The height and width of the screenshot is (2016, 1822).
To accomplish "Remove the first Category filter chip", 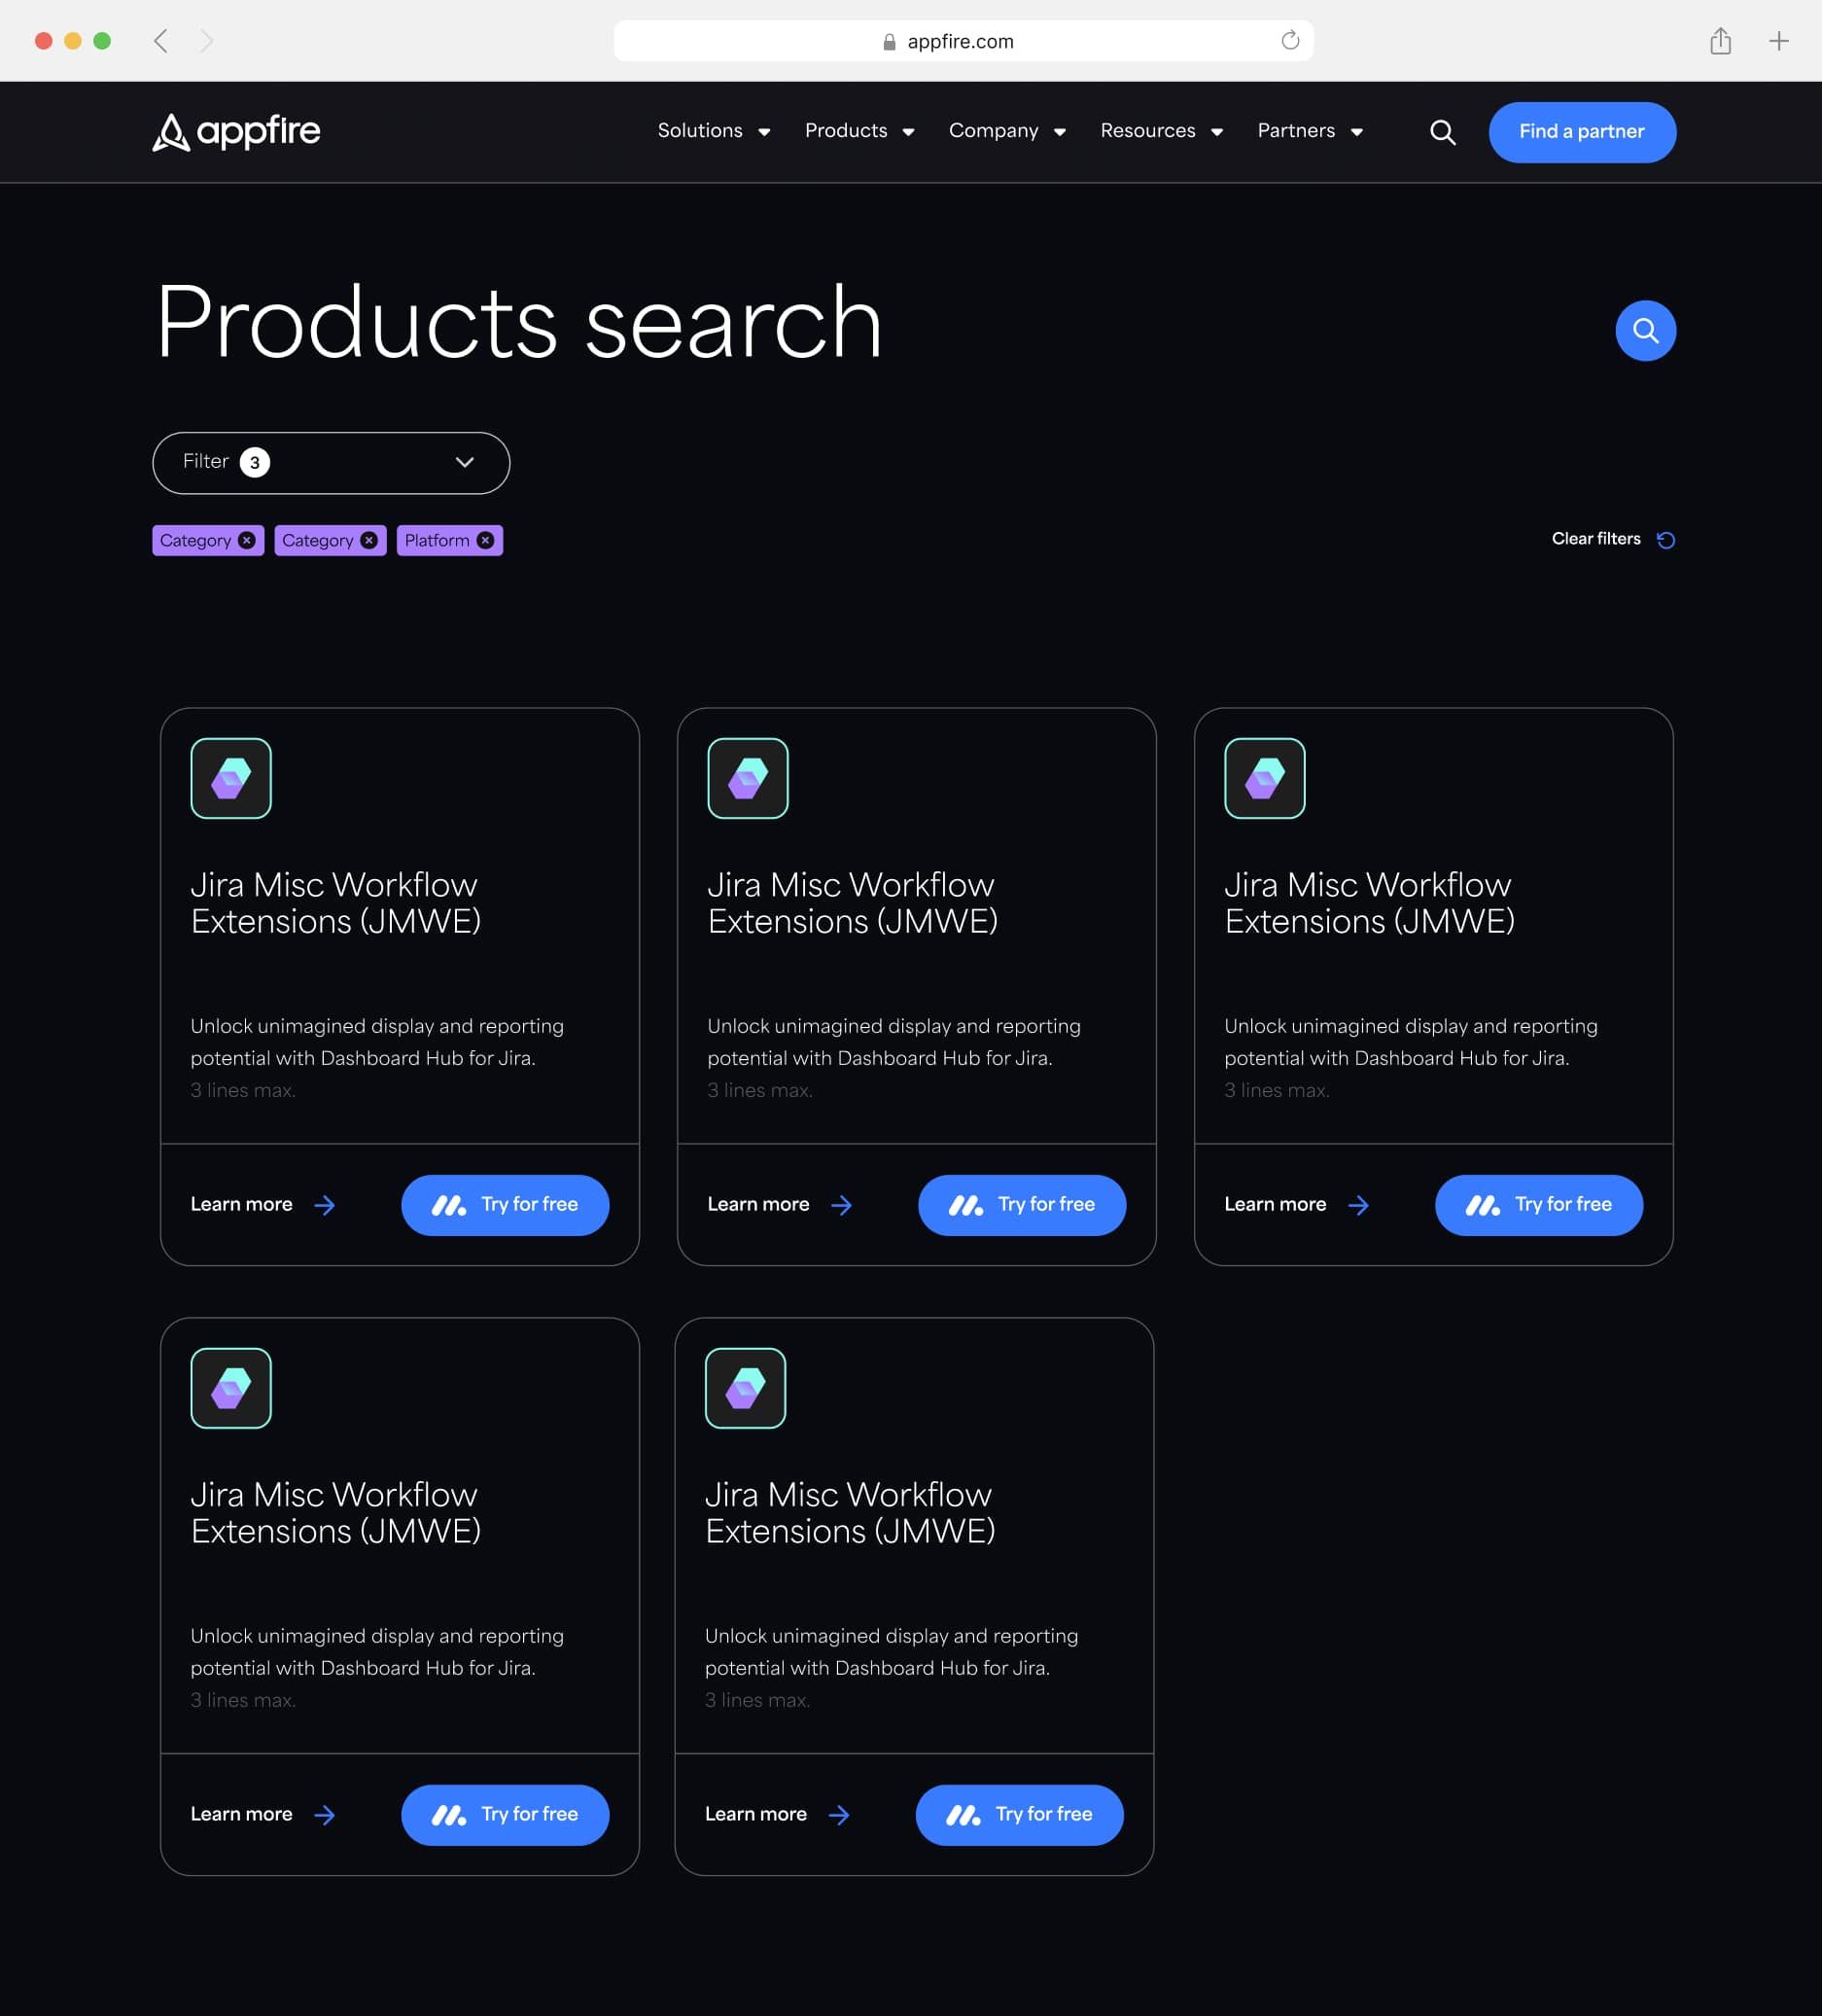I will pos(247,540).
